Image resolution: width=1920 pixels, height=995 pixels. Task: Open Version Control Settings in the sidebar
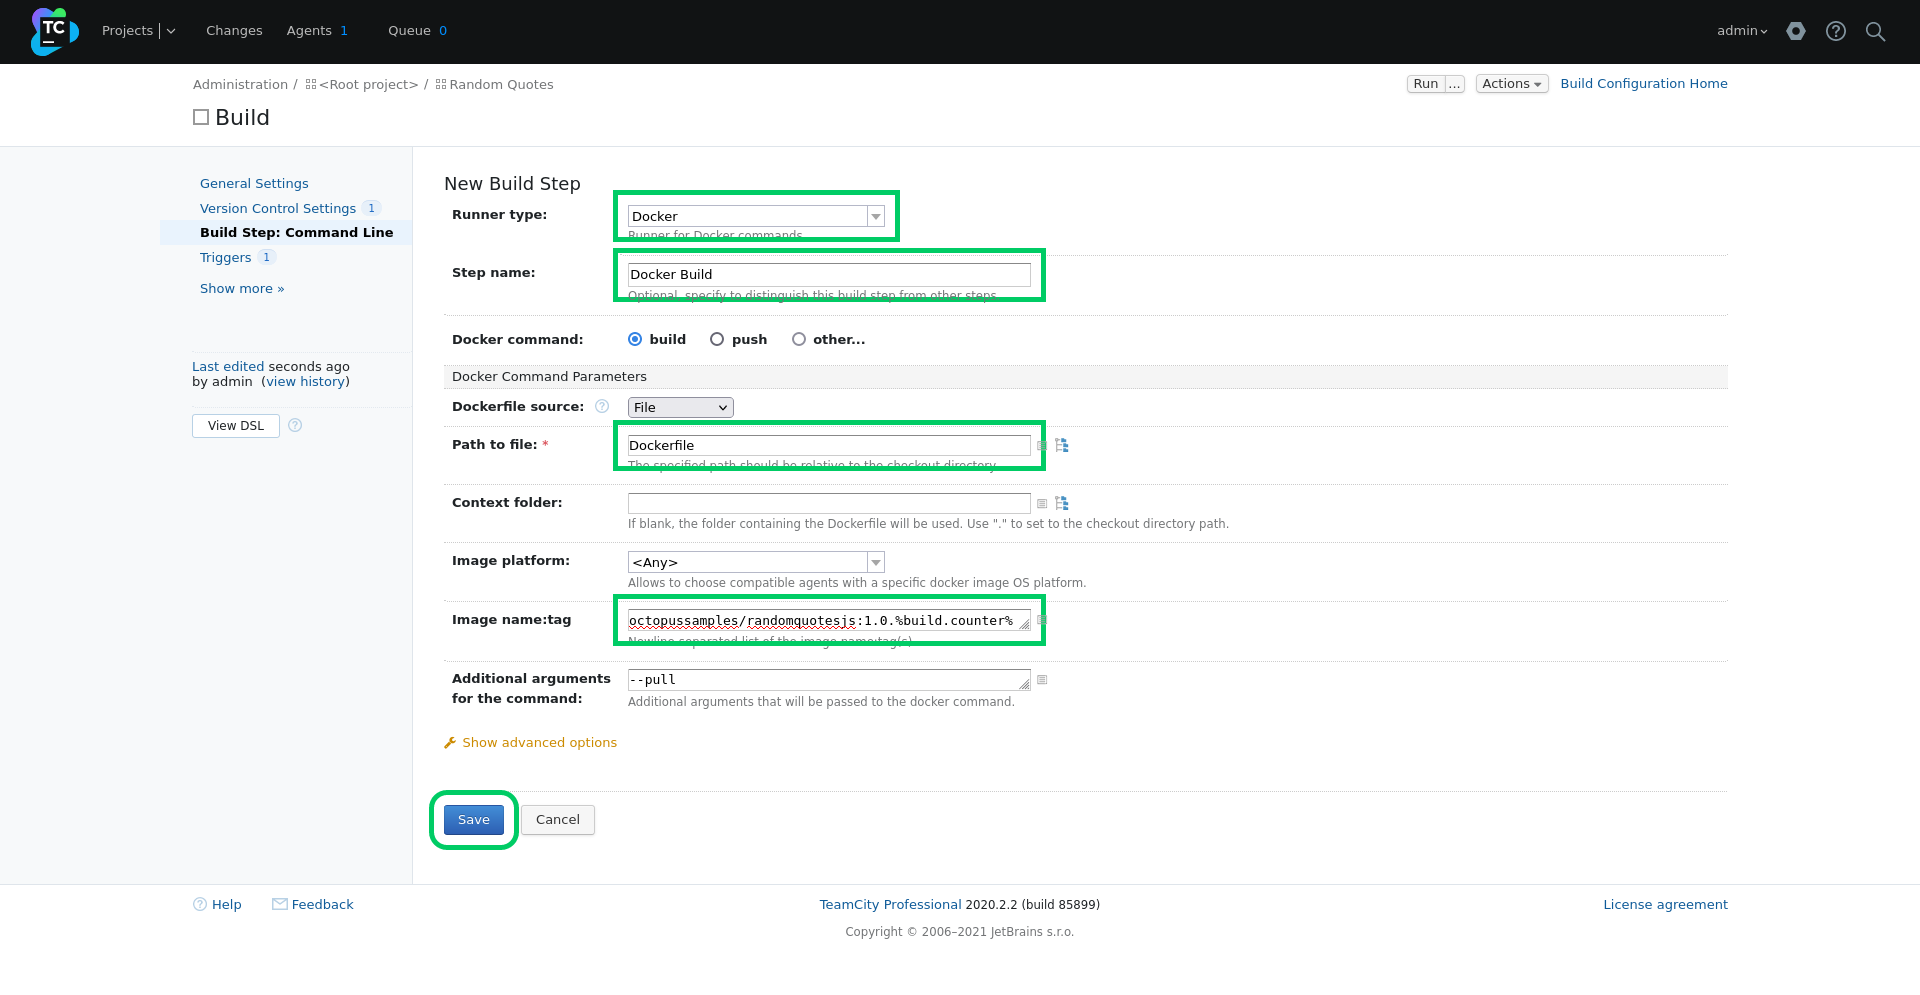[278, 208]
